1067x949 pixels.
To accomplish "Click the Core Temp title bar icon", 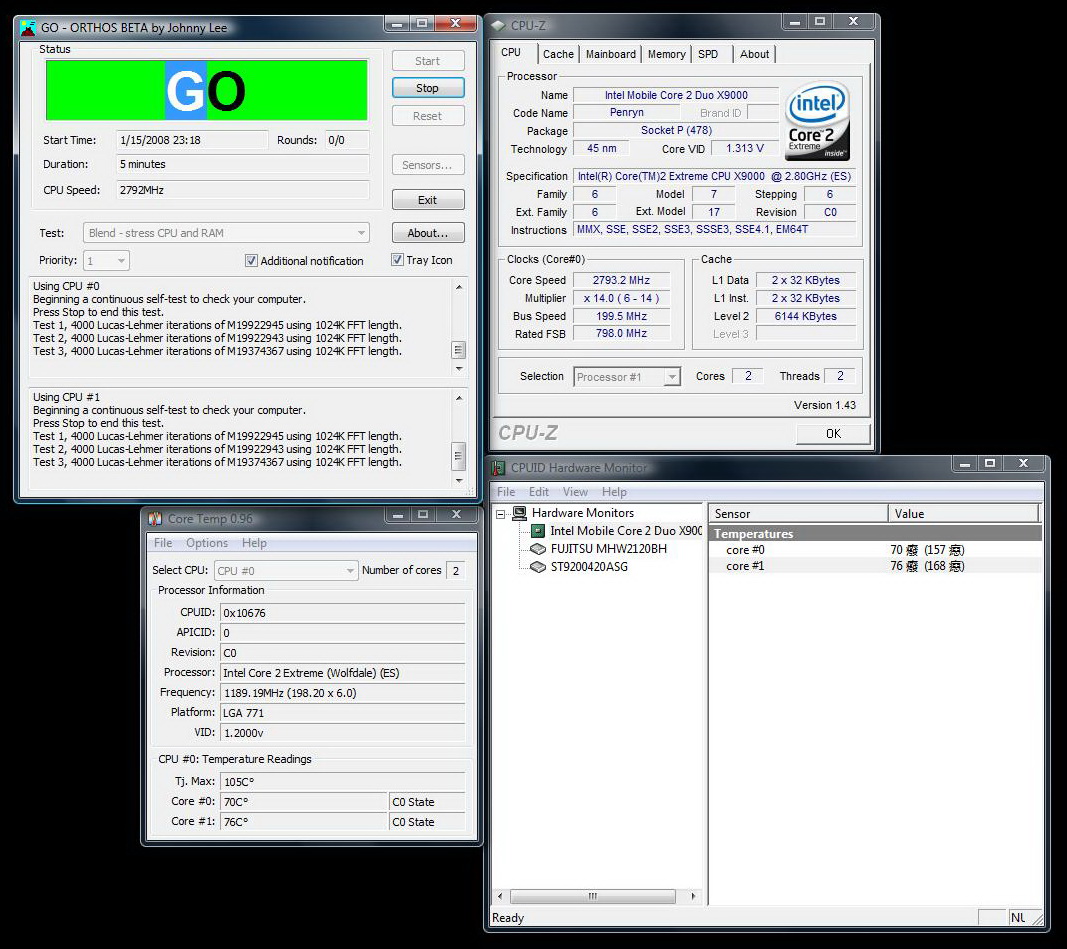I will (x=155, y=518).
